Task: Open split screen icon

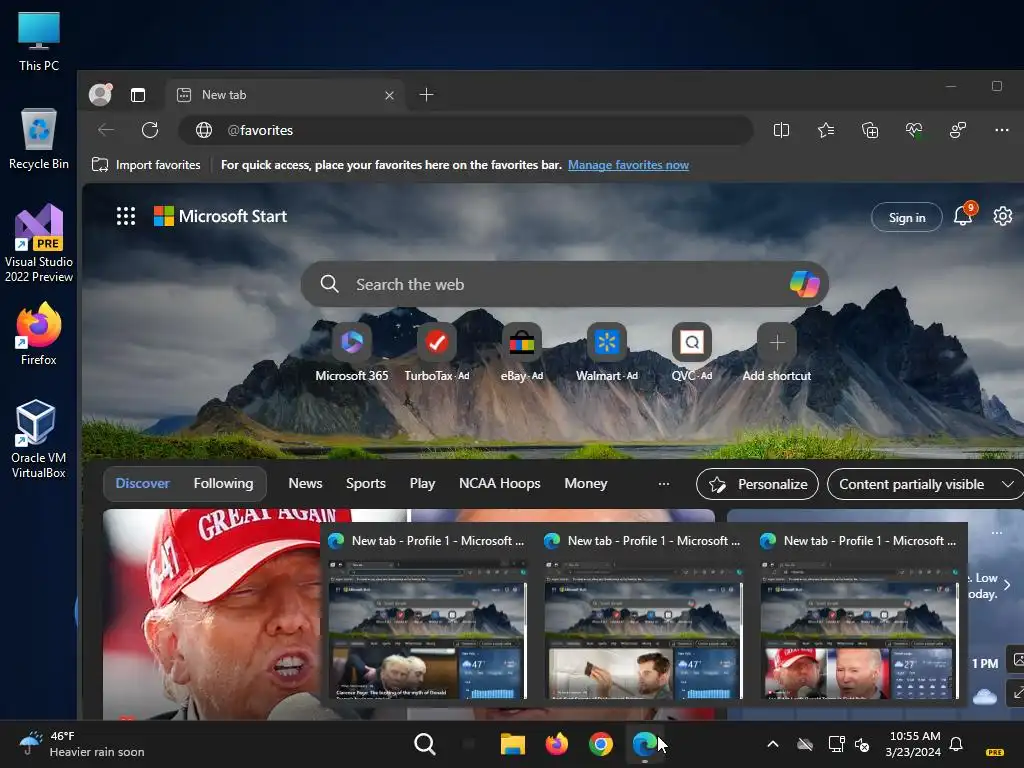Action: click(781, 131)
